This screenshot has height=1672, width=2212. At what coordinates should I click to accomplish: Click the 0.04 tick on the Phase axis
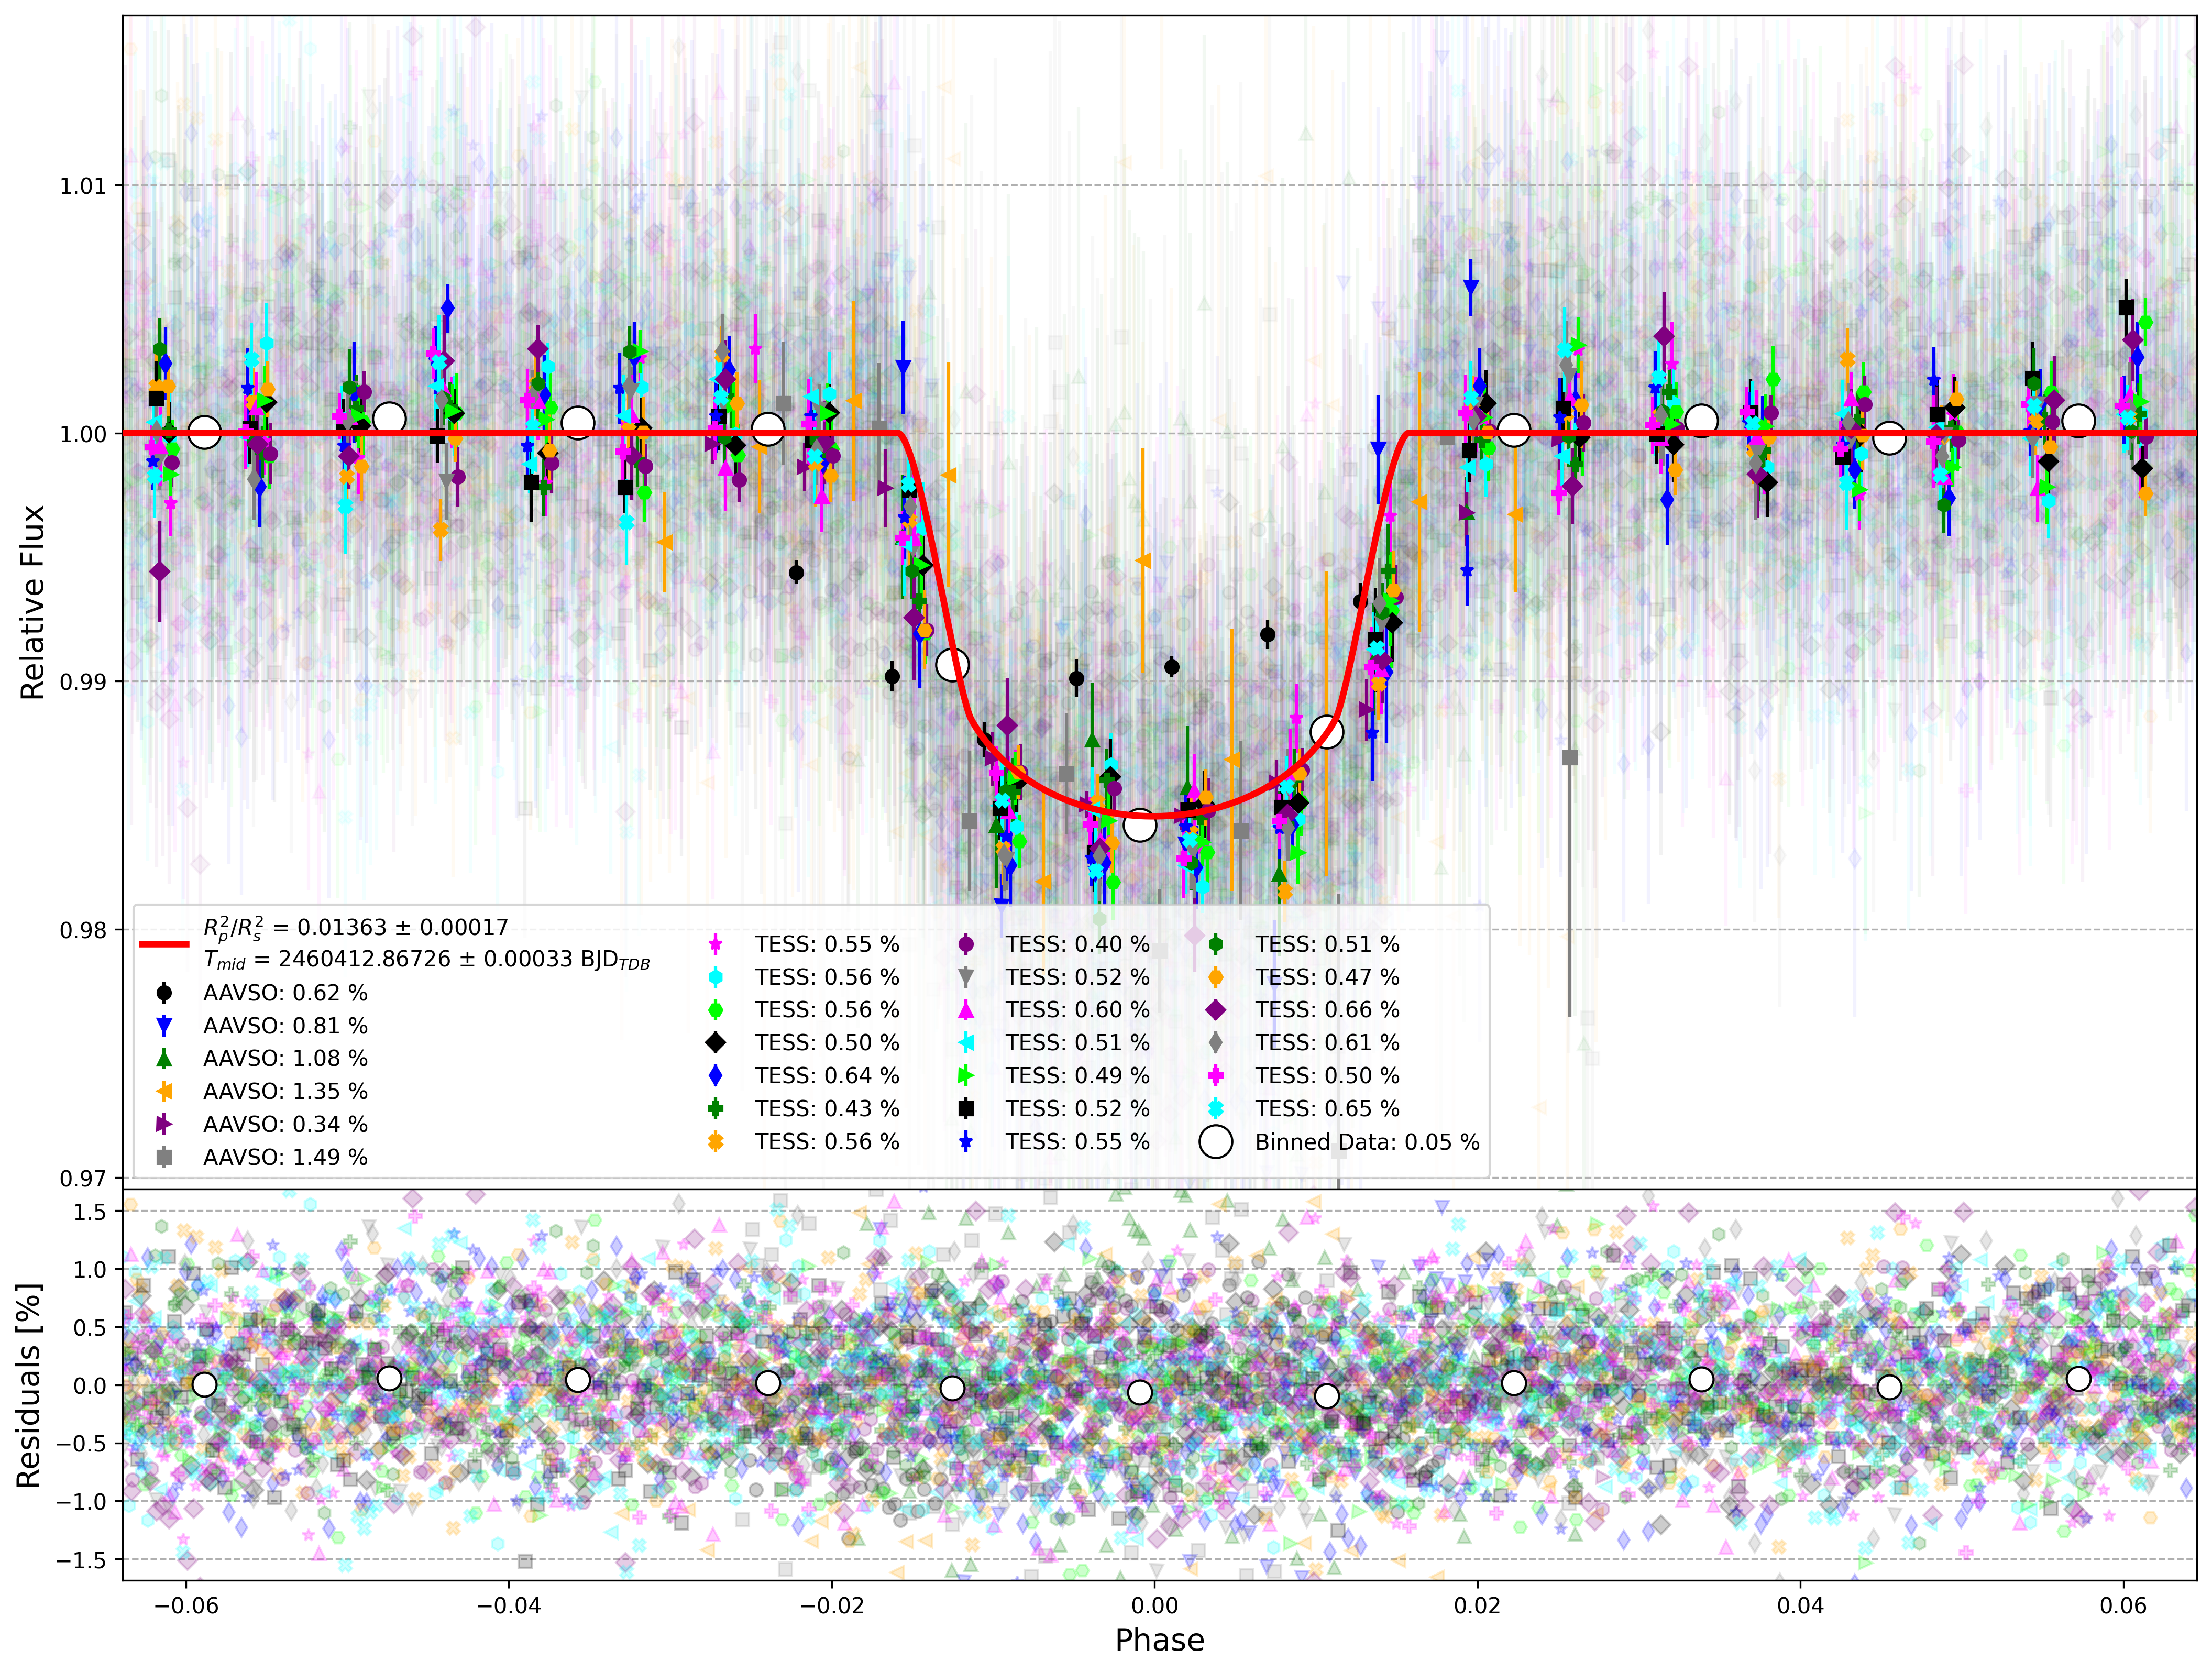(x=1800, y=1606)
